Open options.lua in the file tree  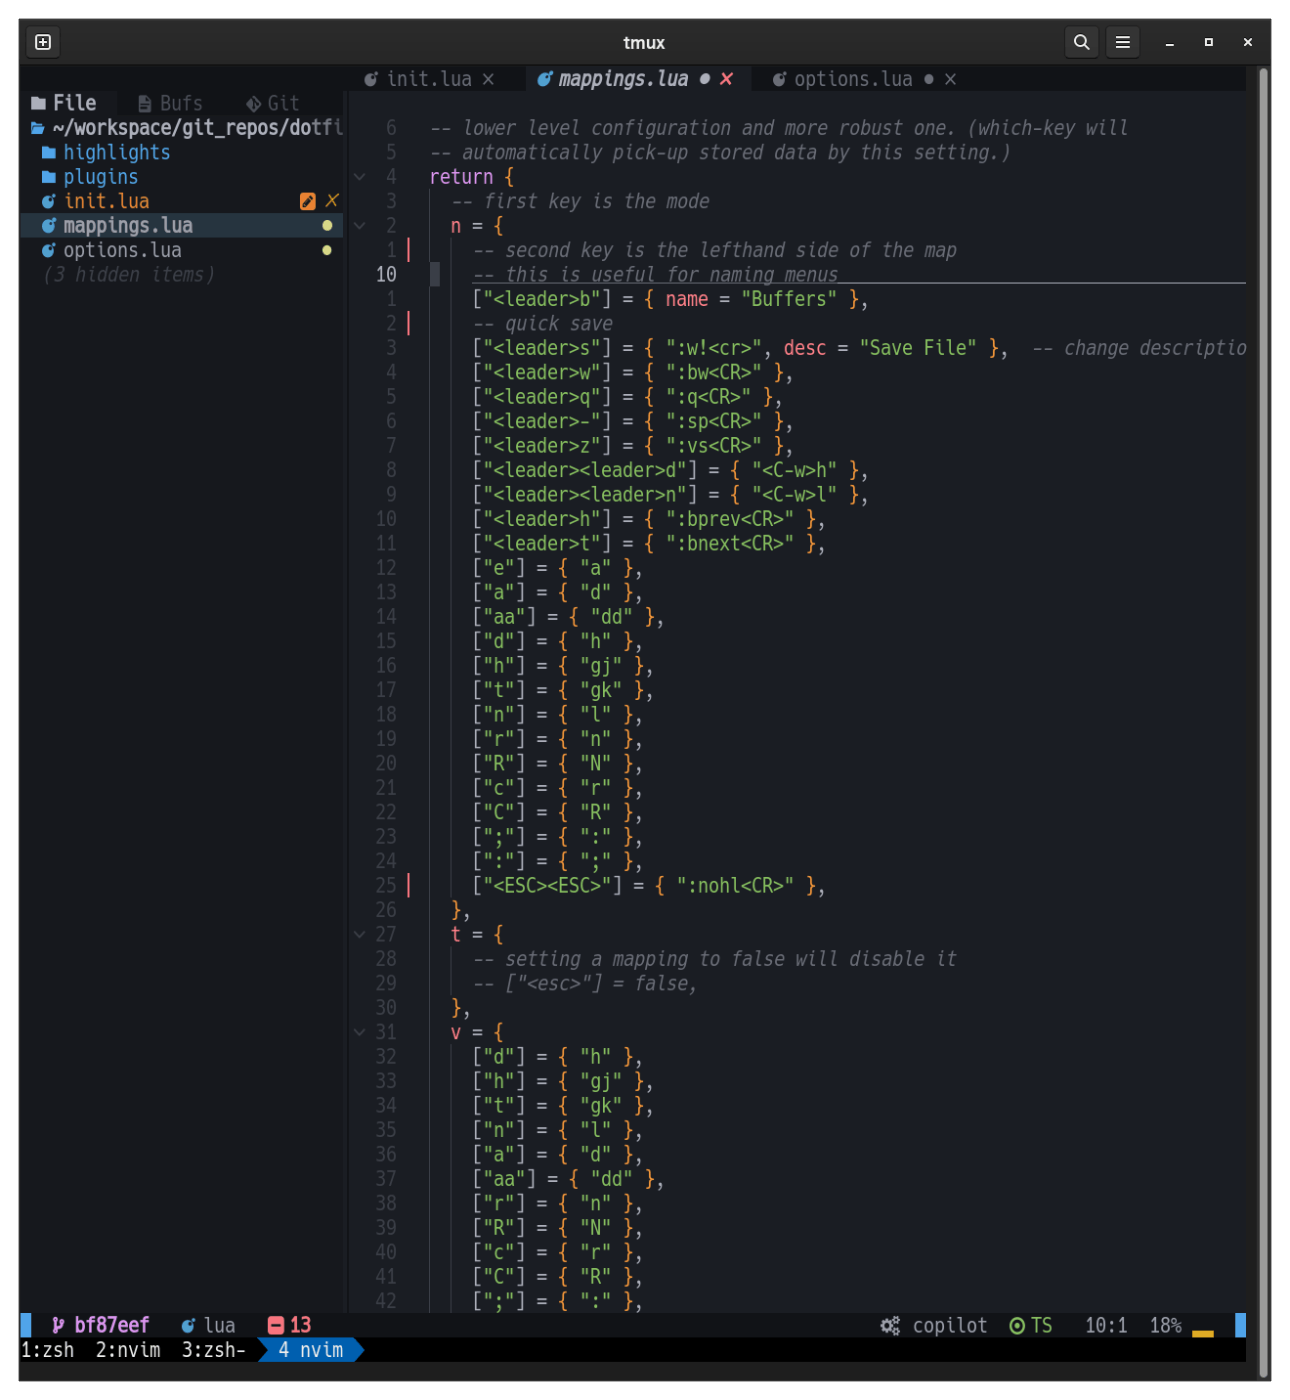click(112, 250)
